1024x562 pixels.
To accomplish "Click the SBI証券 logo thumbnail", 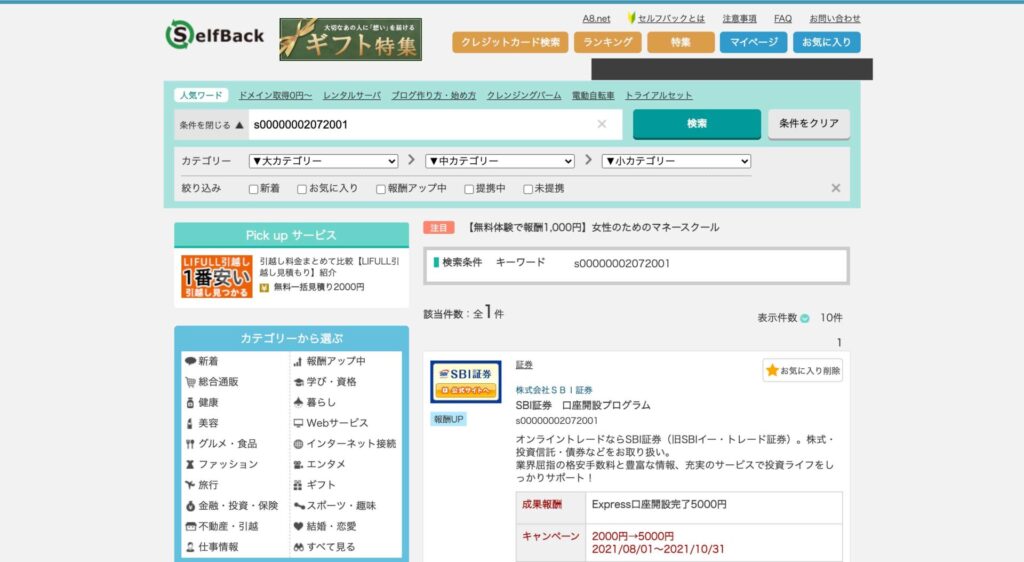I will (466, 381).
